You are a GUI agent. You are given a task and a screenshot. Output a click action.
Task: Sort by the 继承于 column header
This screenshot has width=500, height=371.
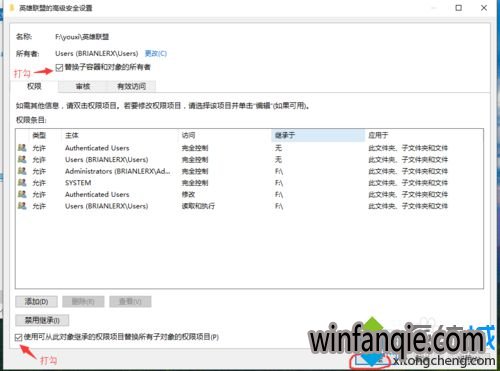pos(318,135)
